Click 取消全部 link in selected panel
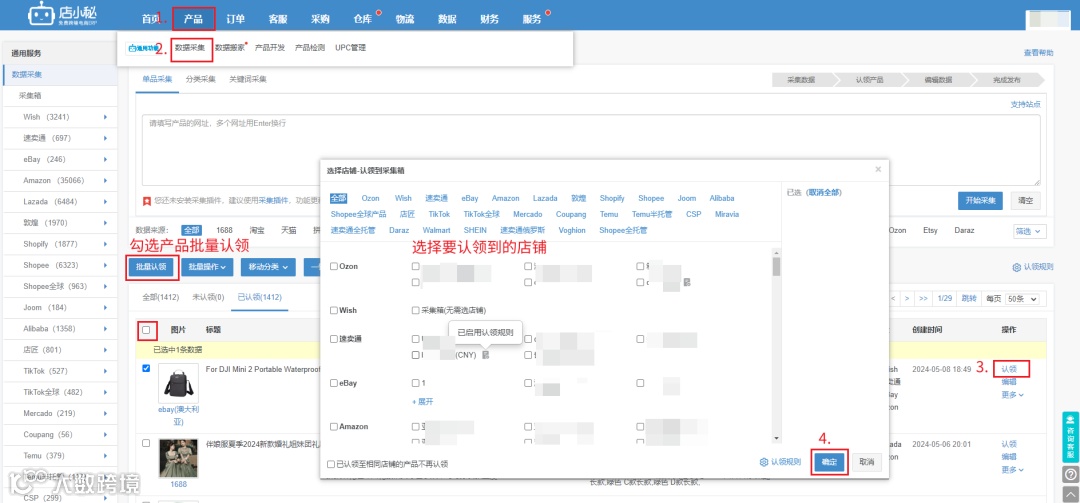The height and width of the screenshot is (503, 1080). pos(824,193)
